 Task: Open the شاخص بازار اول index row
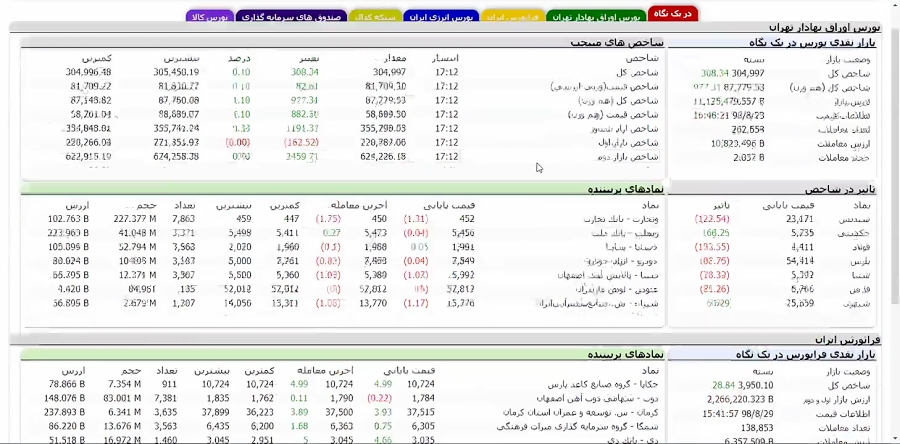click(x=630, y=142)
